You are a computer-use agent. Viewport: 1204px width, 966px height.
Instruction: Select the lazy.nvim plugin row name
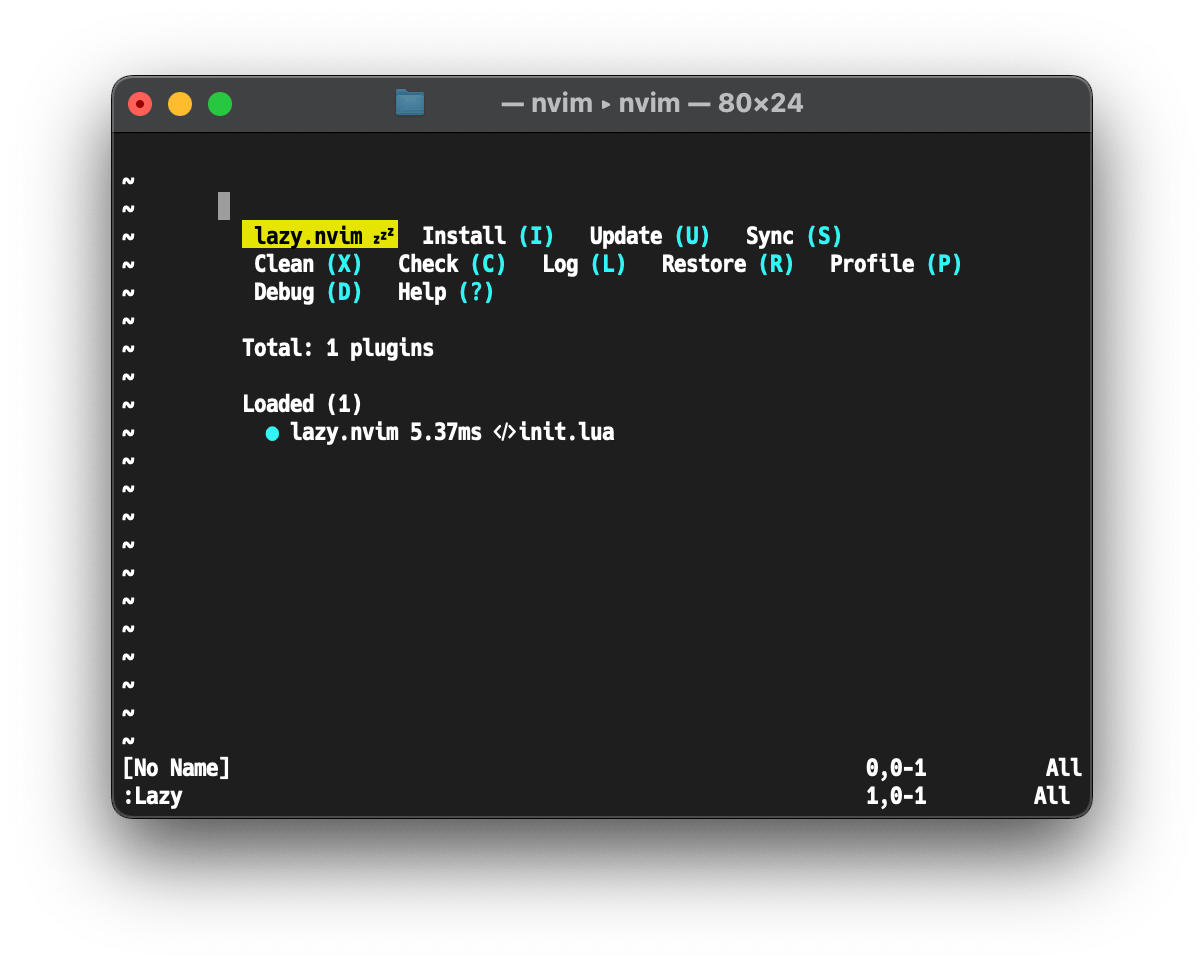(x=344, y=433)
